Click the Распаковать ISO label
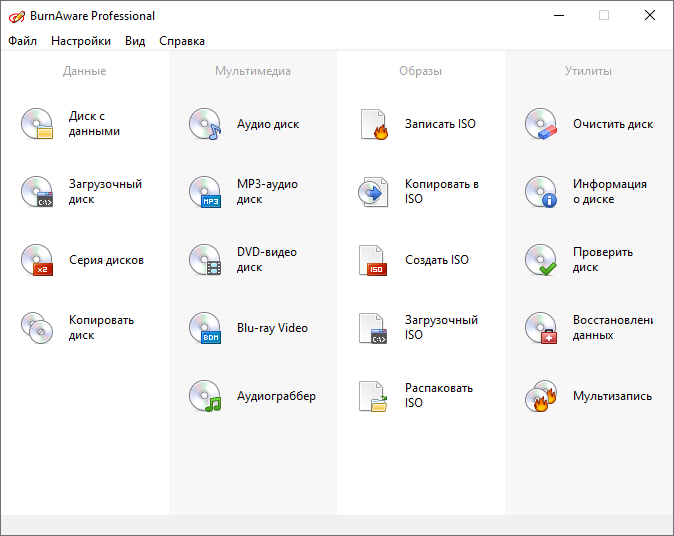The image size is (674, 536). click(438, 396)
